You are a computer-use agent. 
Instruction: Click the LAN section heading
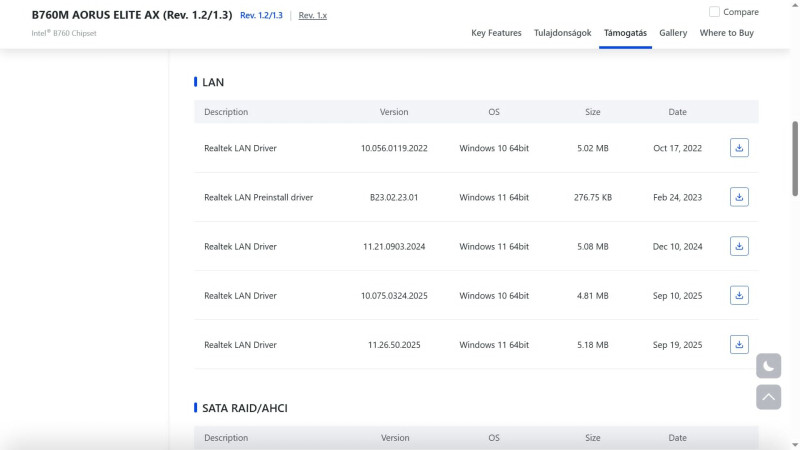click(213, 82)
